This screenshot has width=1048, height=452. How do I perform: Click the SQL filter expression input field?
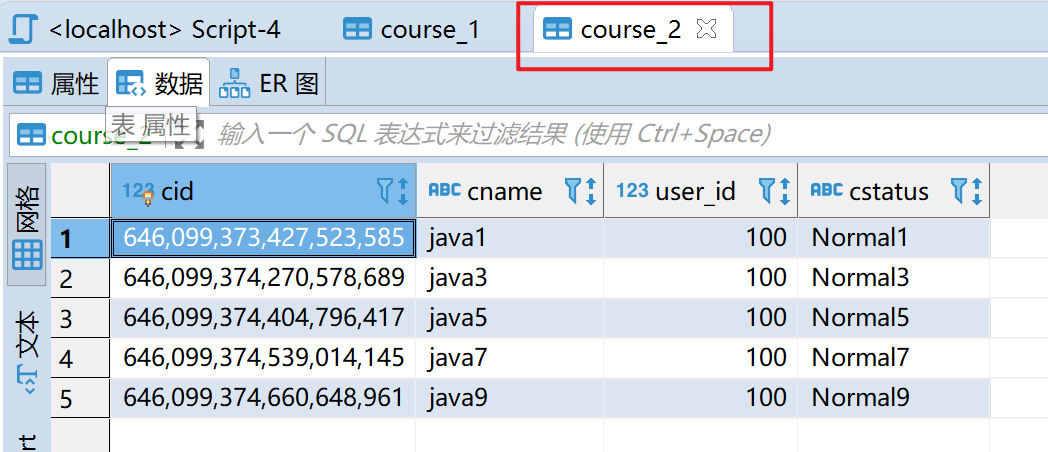pyautogui.click(x=600, y=134)
